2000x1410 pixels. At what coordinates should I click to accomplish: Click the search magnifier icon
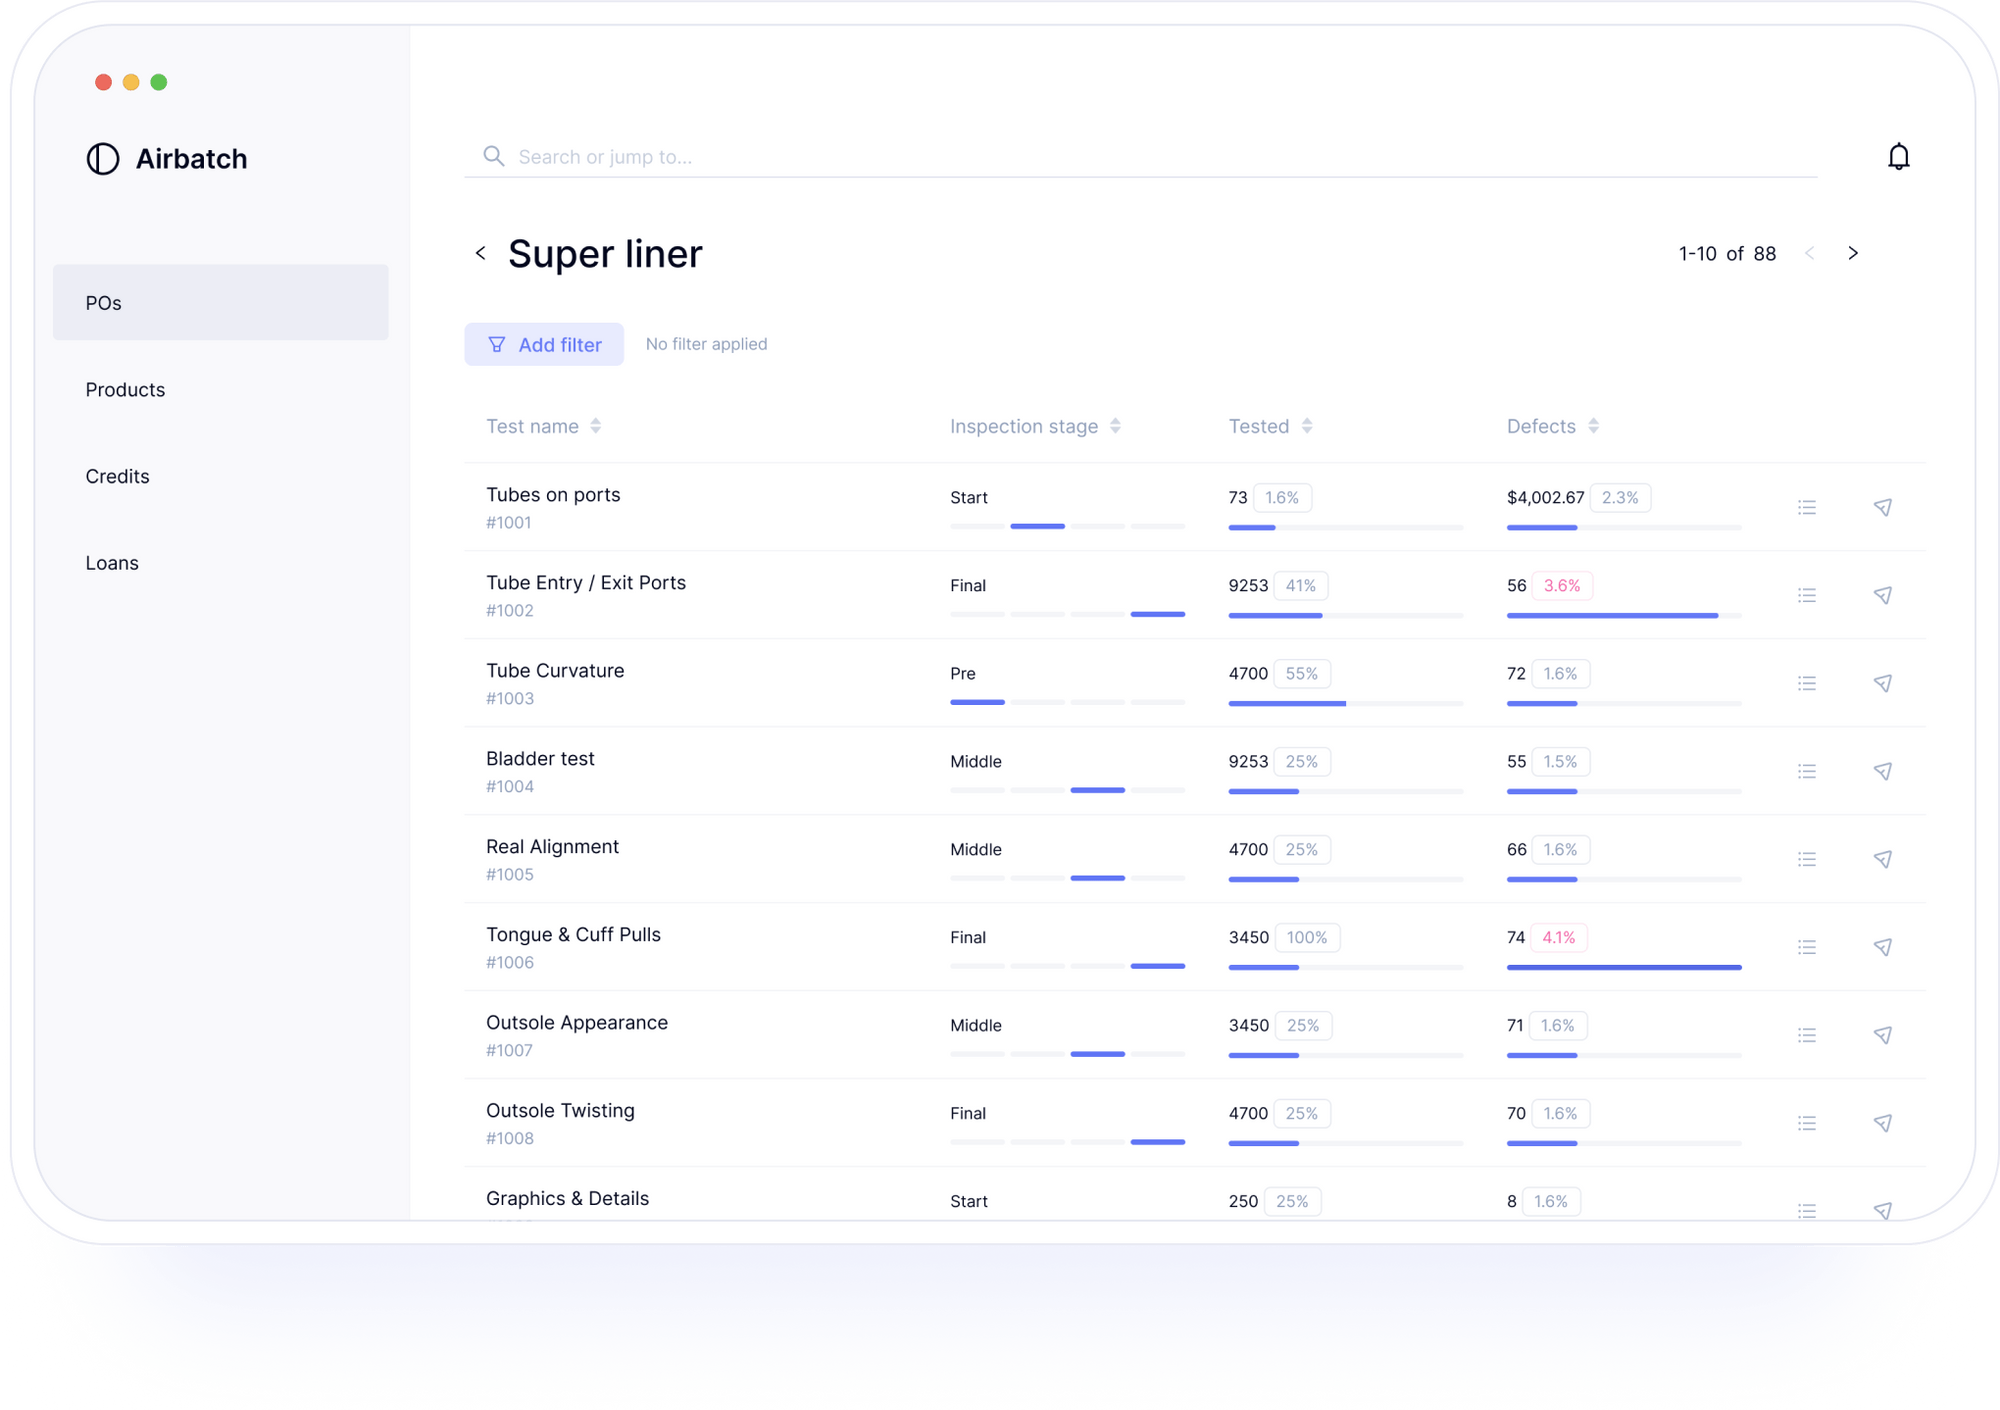tap(493, 156)
